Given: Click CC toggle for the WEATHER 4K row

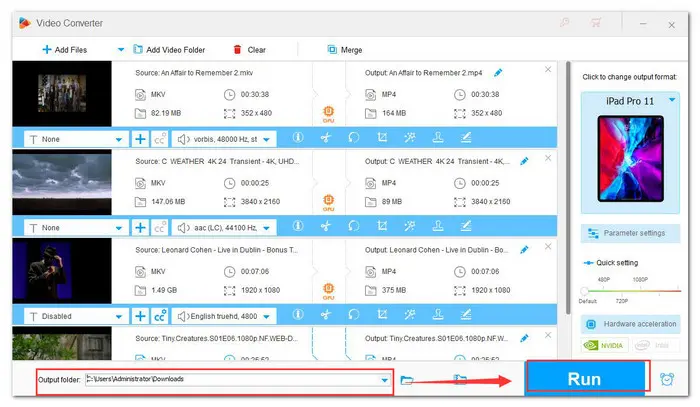Looking at the screenshot, I should (160, 228).
